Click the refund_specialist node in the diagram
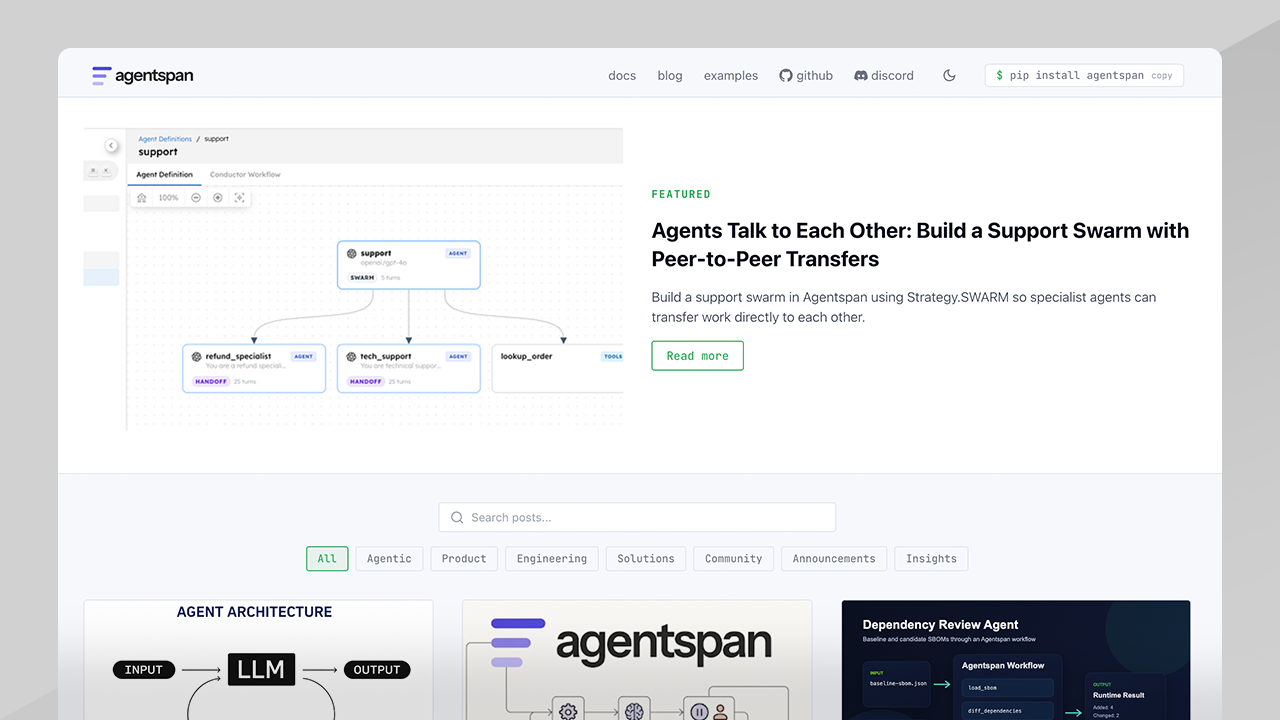The image size is (1280, 720). 254,368
